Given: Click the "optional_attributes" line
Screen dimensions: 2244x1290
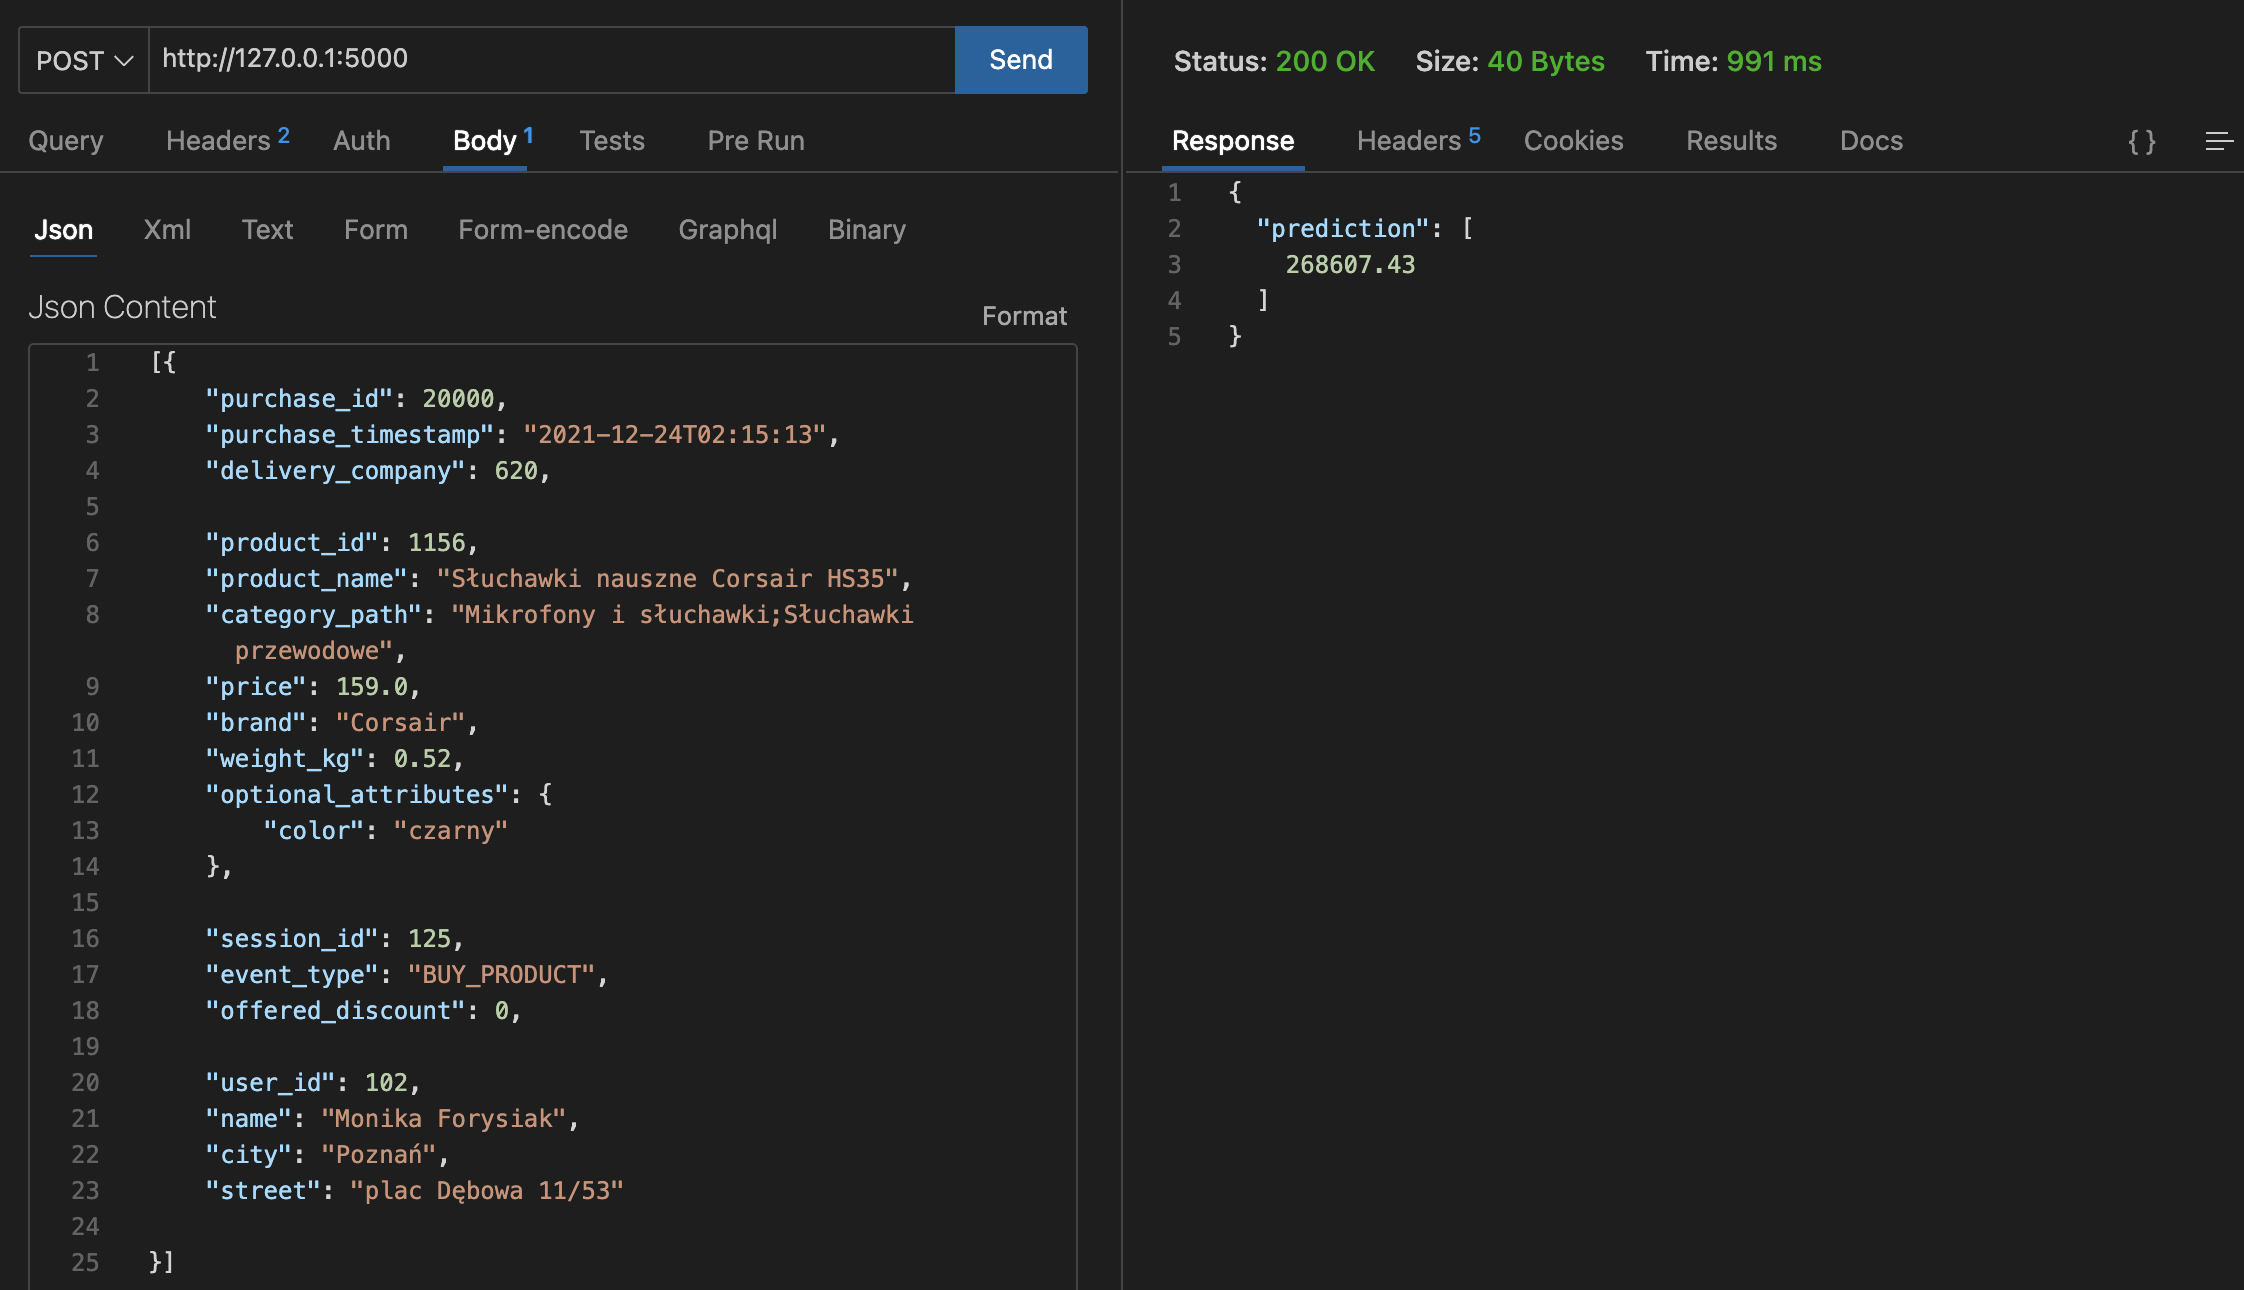Looking at the screenshot, I should tap(378, 795).
